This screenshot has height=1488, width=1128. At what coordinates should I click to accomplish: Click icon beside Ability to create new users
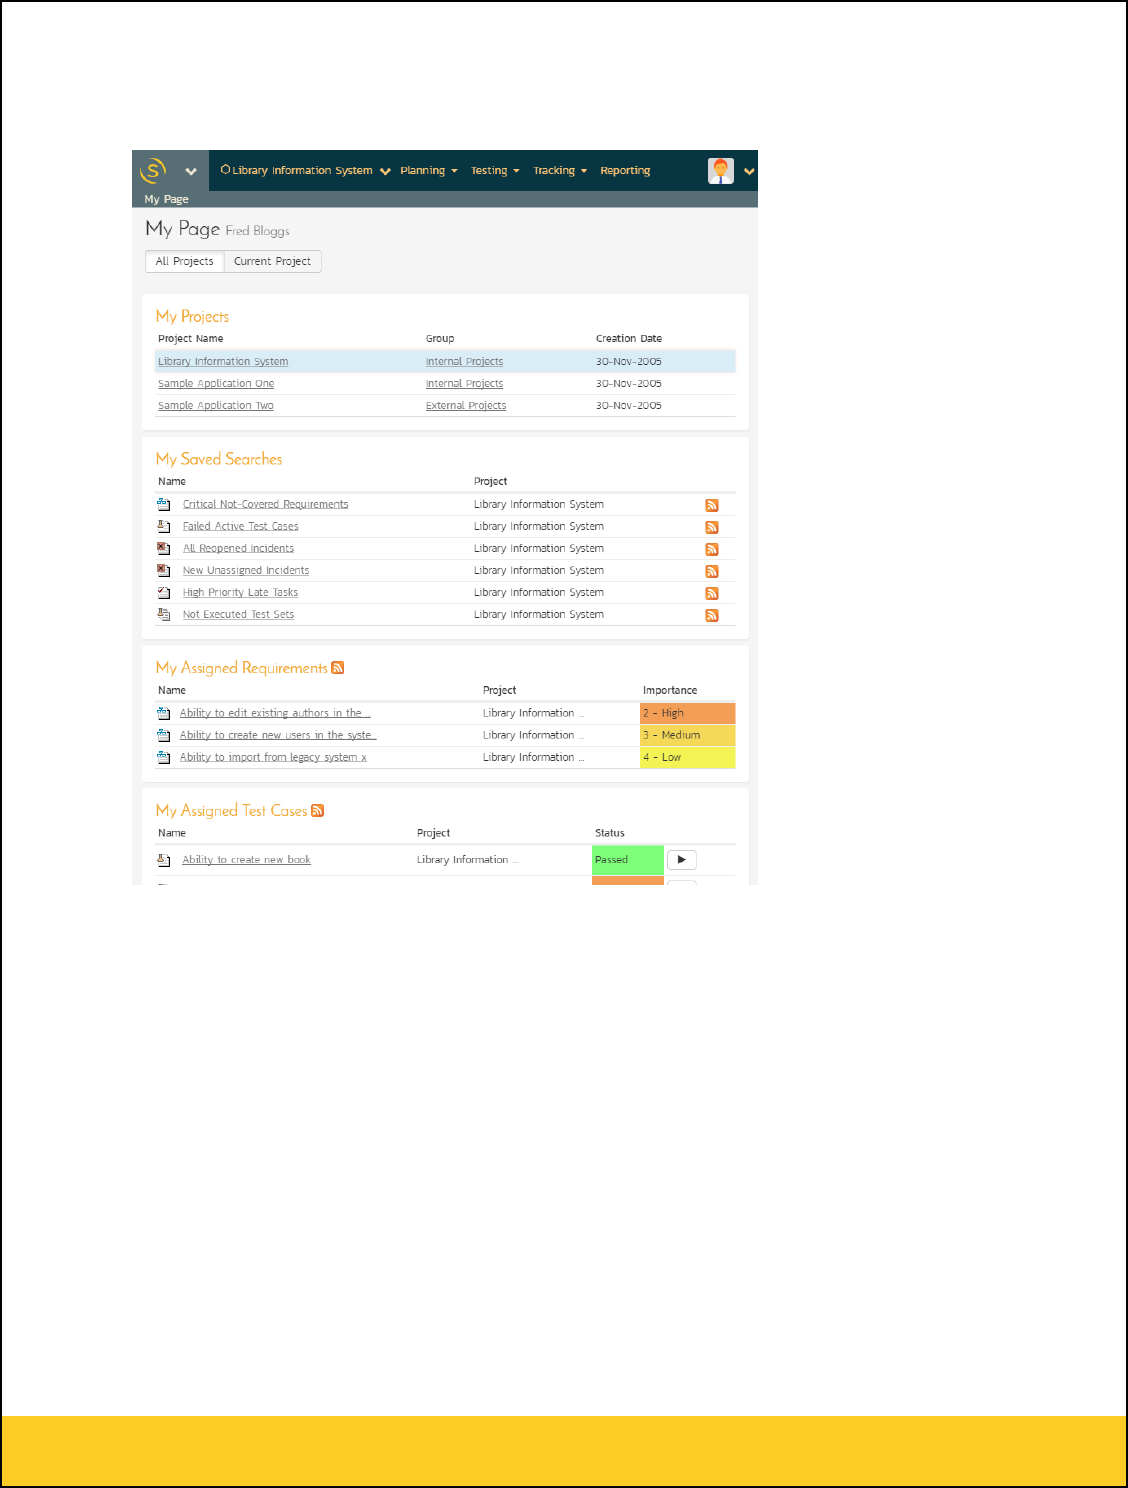164,736
